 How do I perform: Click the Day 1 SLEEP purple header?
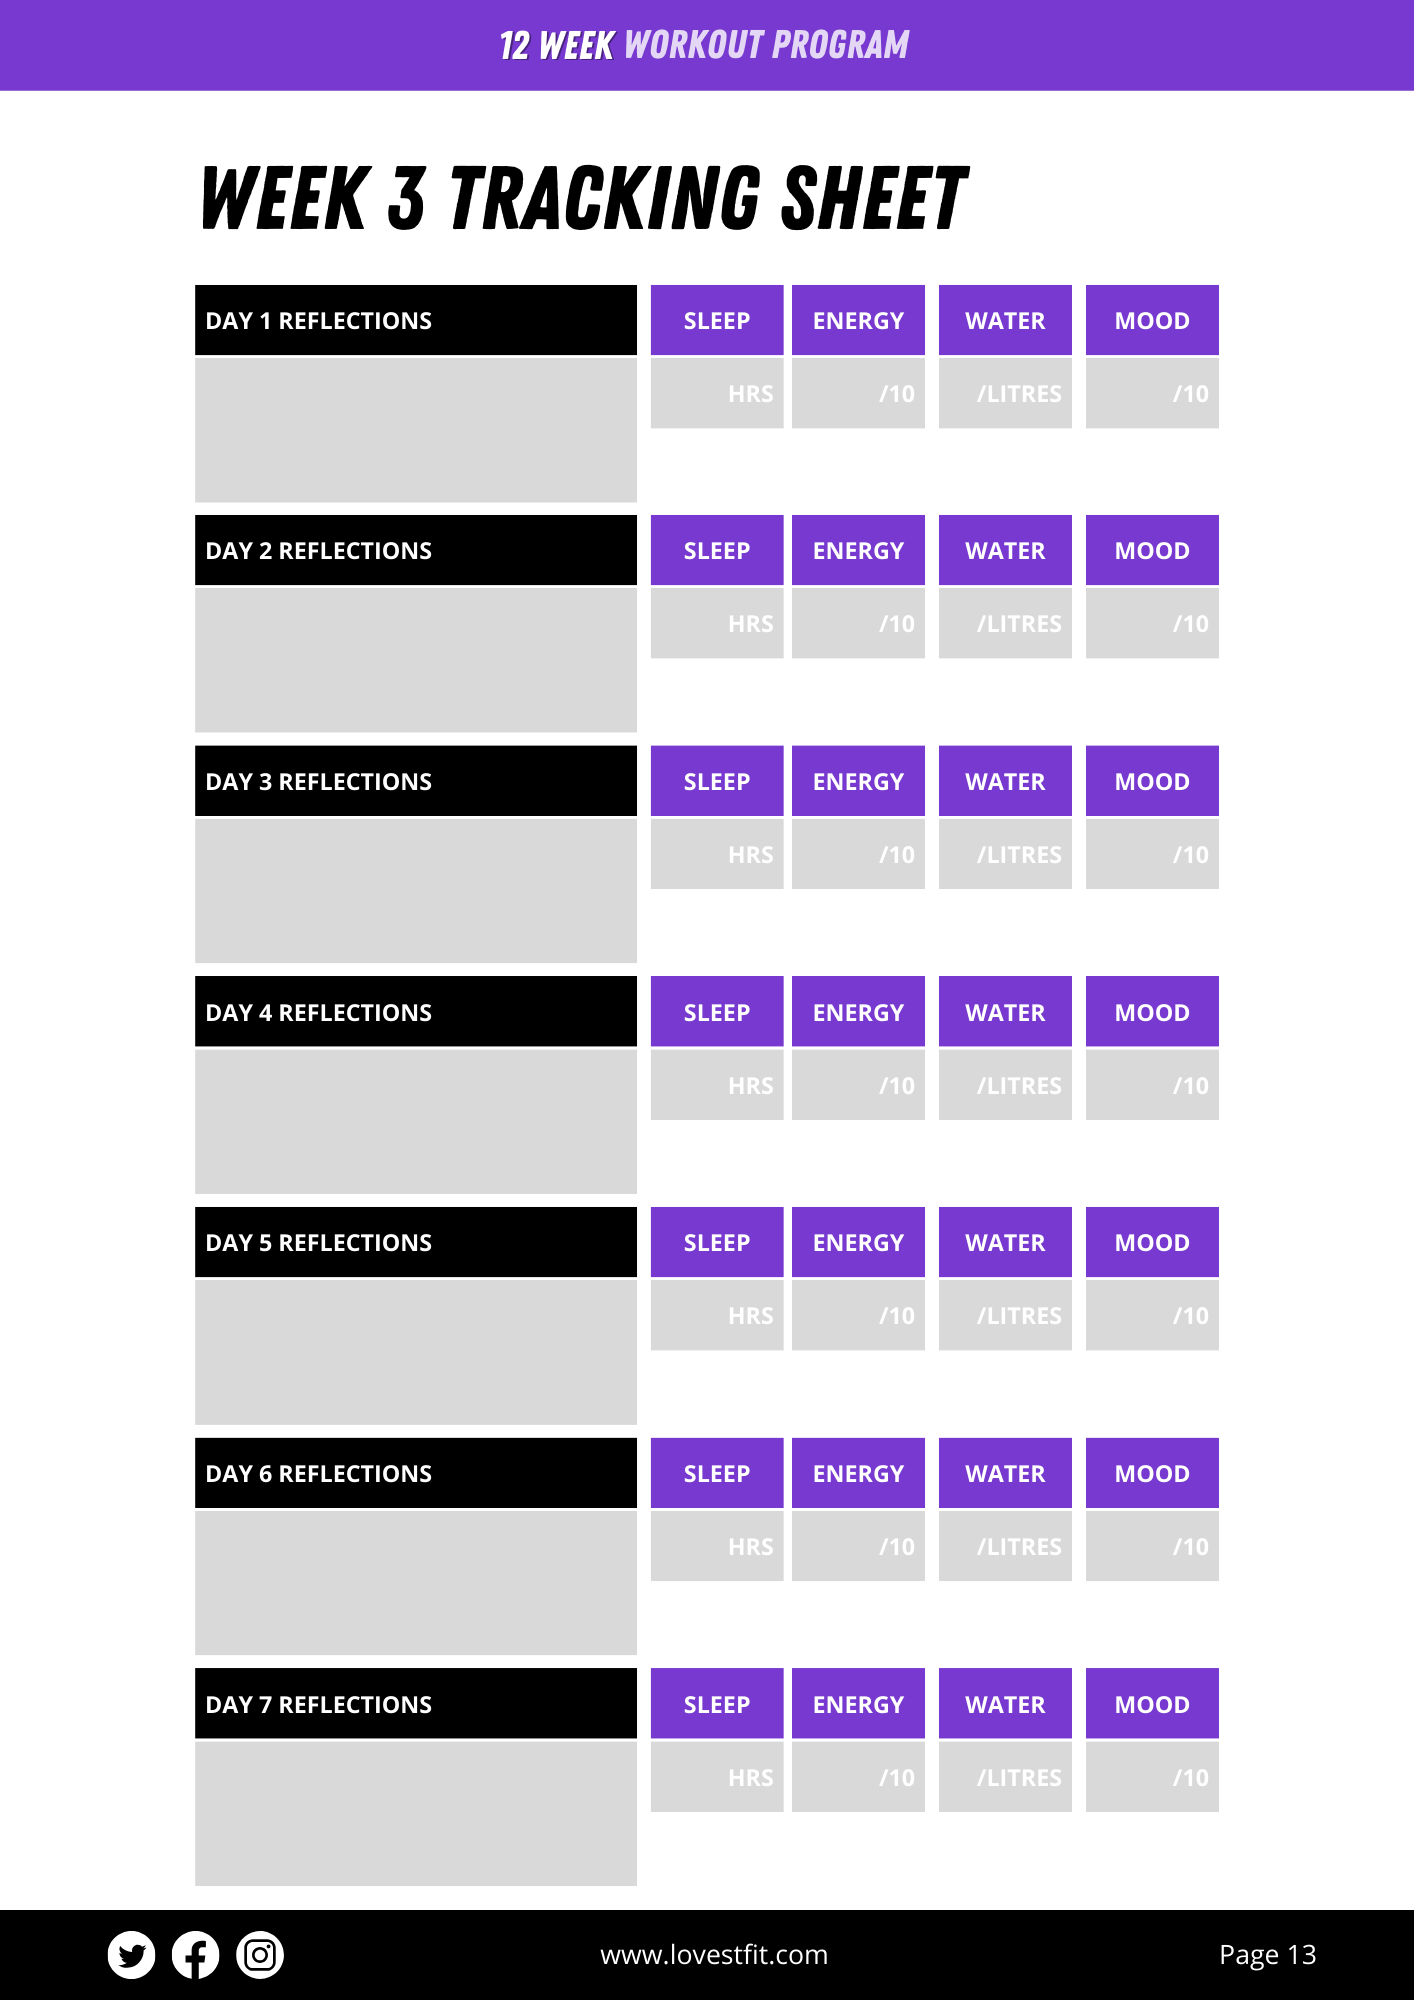tap(717, 321)
